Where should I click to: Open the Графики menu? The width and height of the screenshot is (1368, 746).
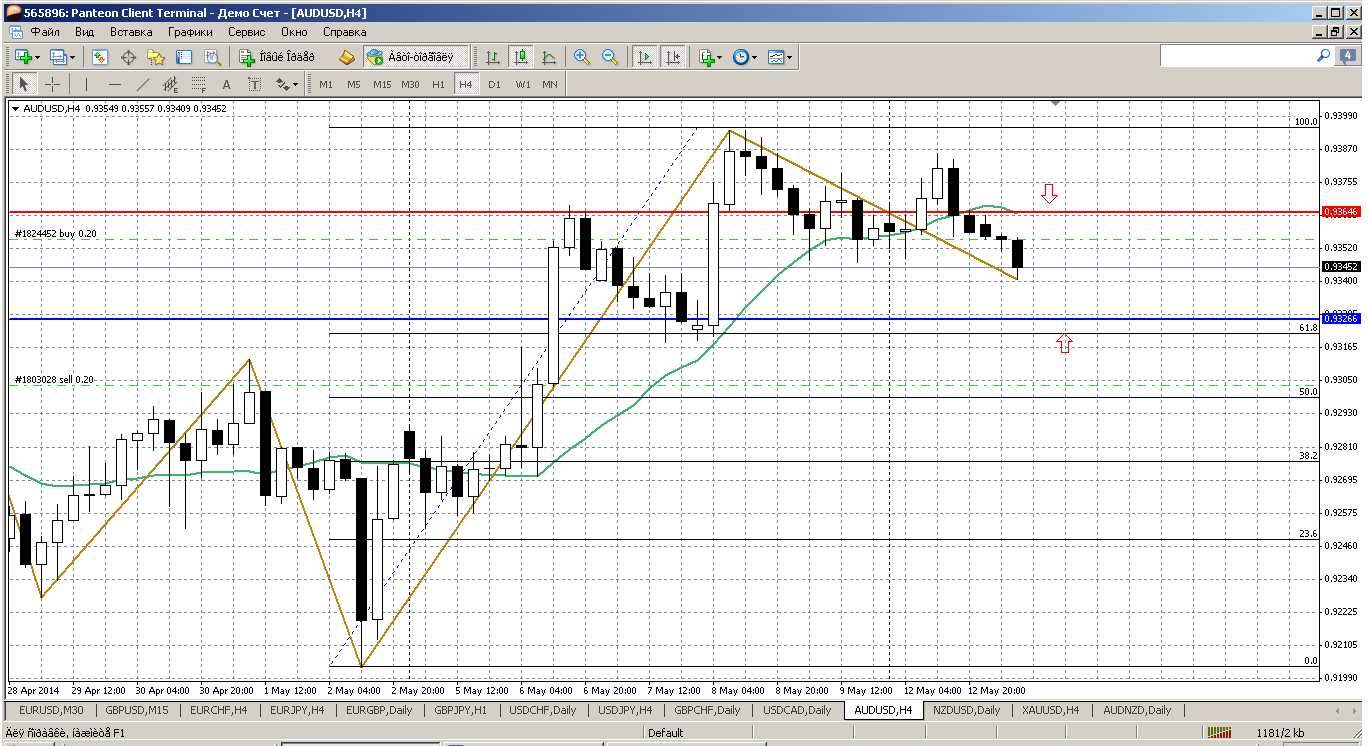(x=190, y=32)
